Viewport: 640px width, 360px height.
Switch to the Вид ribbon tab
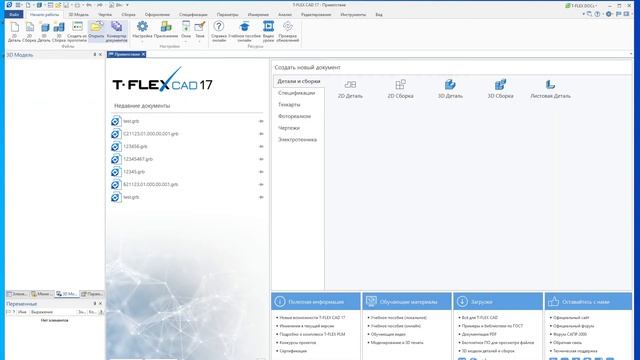(x=379, y=14)
